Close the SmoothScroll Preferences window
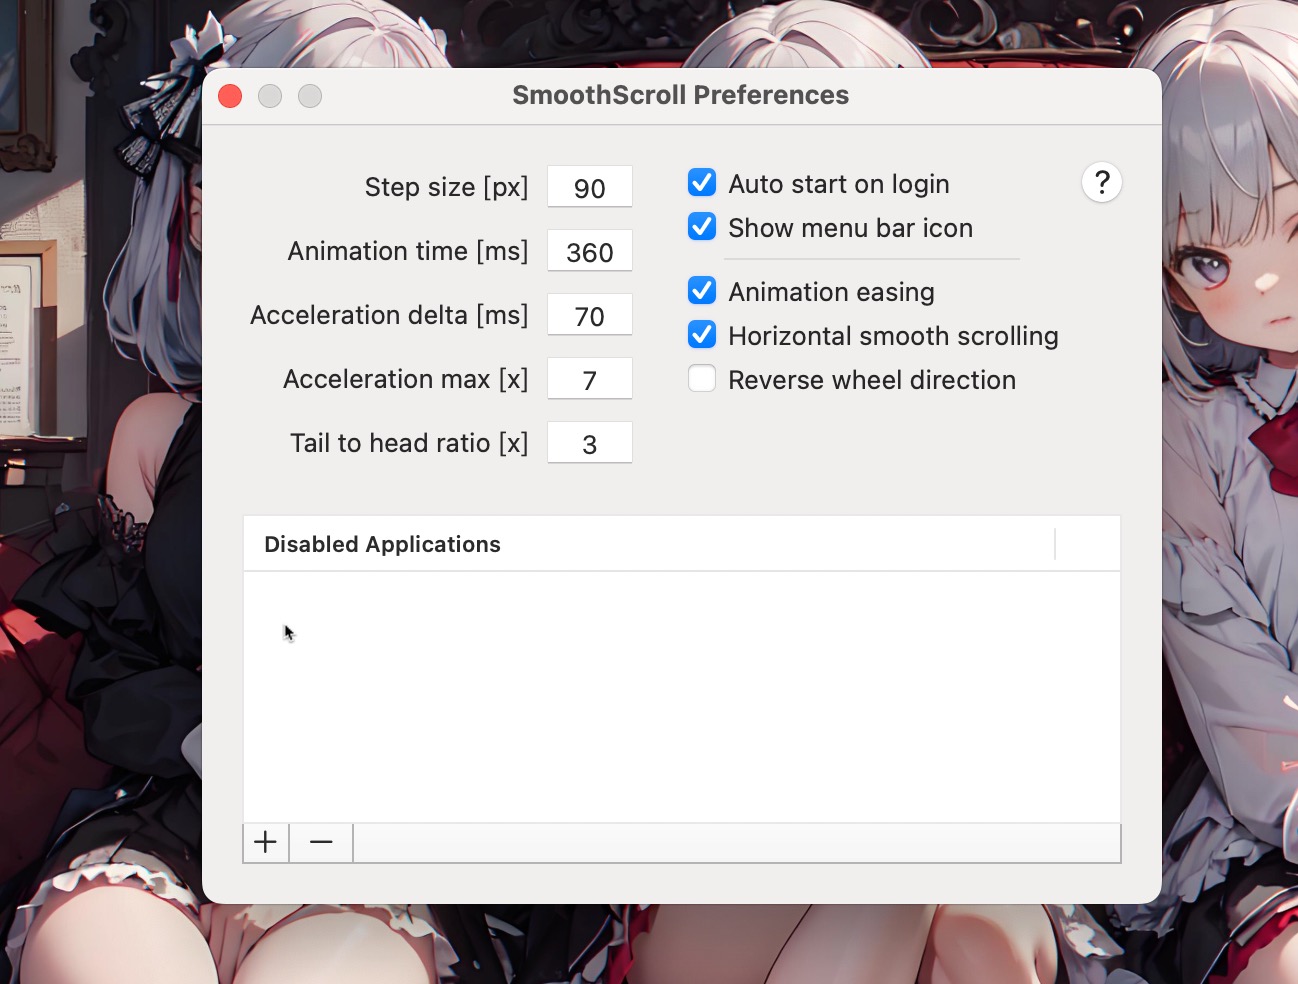1298x984 pixels. pos(230,96)
